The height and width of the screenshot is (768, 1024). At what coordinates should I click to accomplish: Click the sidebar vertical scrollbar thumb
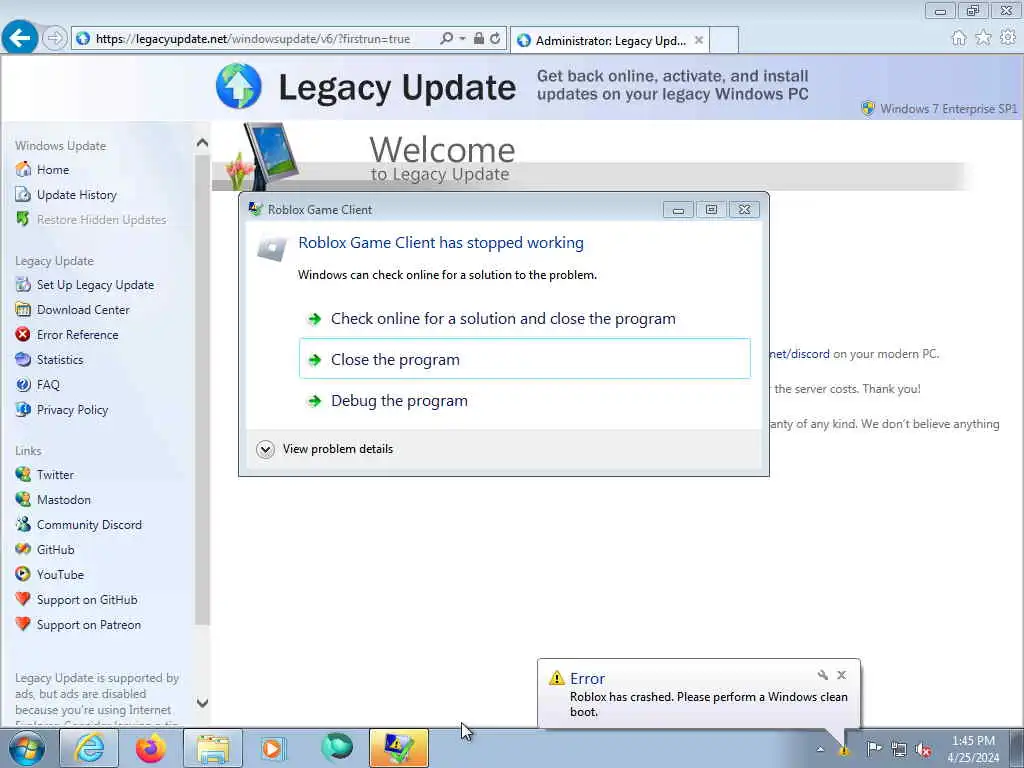pyautogui.click(x=202, y=390)
